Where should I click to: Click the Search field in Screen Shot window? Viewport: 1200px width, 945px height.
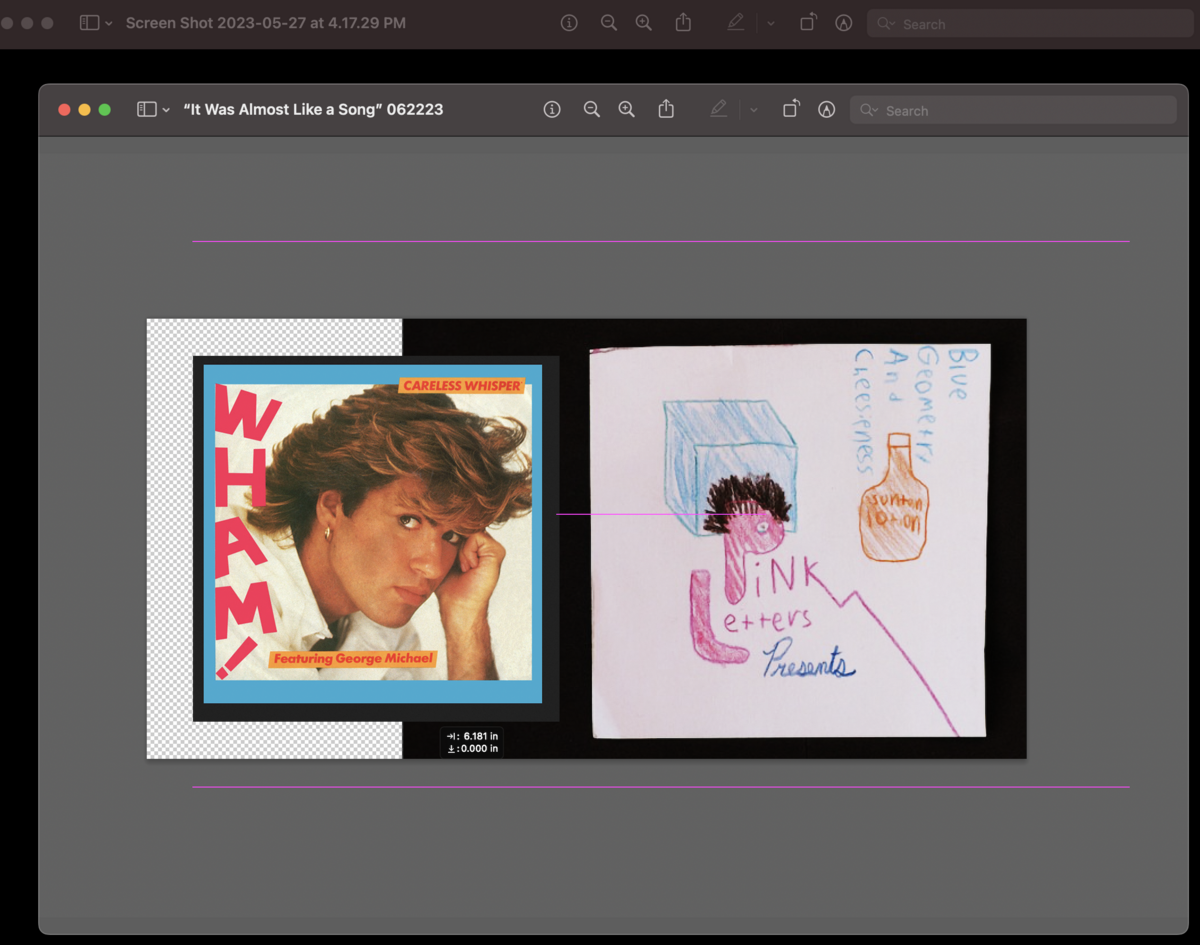point(1030,24)
